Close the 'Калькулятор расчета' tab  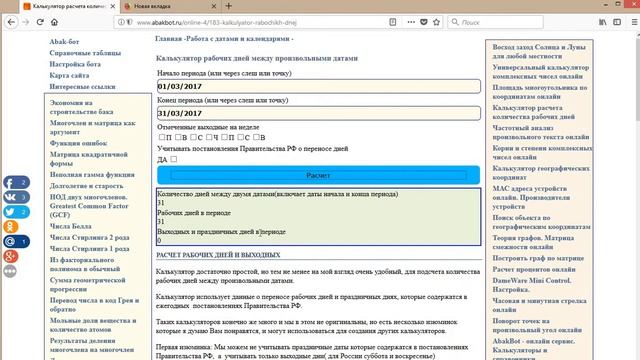tap(113, 6)
